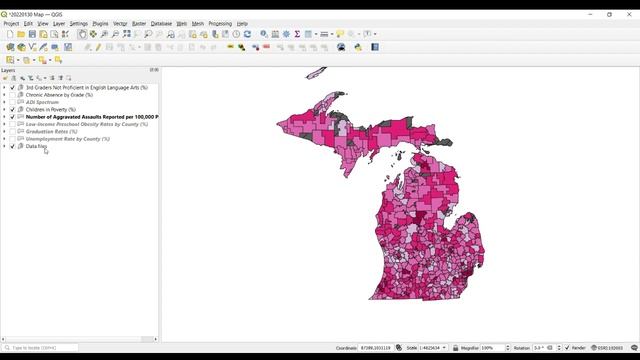
Task: Toggle the Render checkbox in status bar
Action: pyautogui.click(x=567, y=348)
